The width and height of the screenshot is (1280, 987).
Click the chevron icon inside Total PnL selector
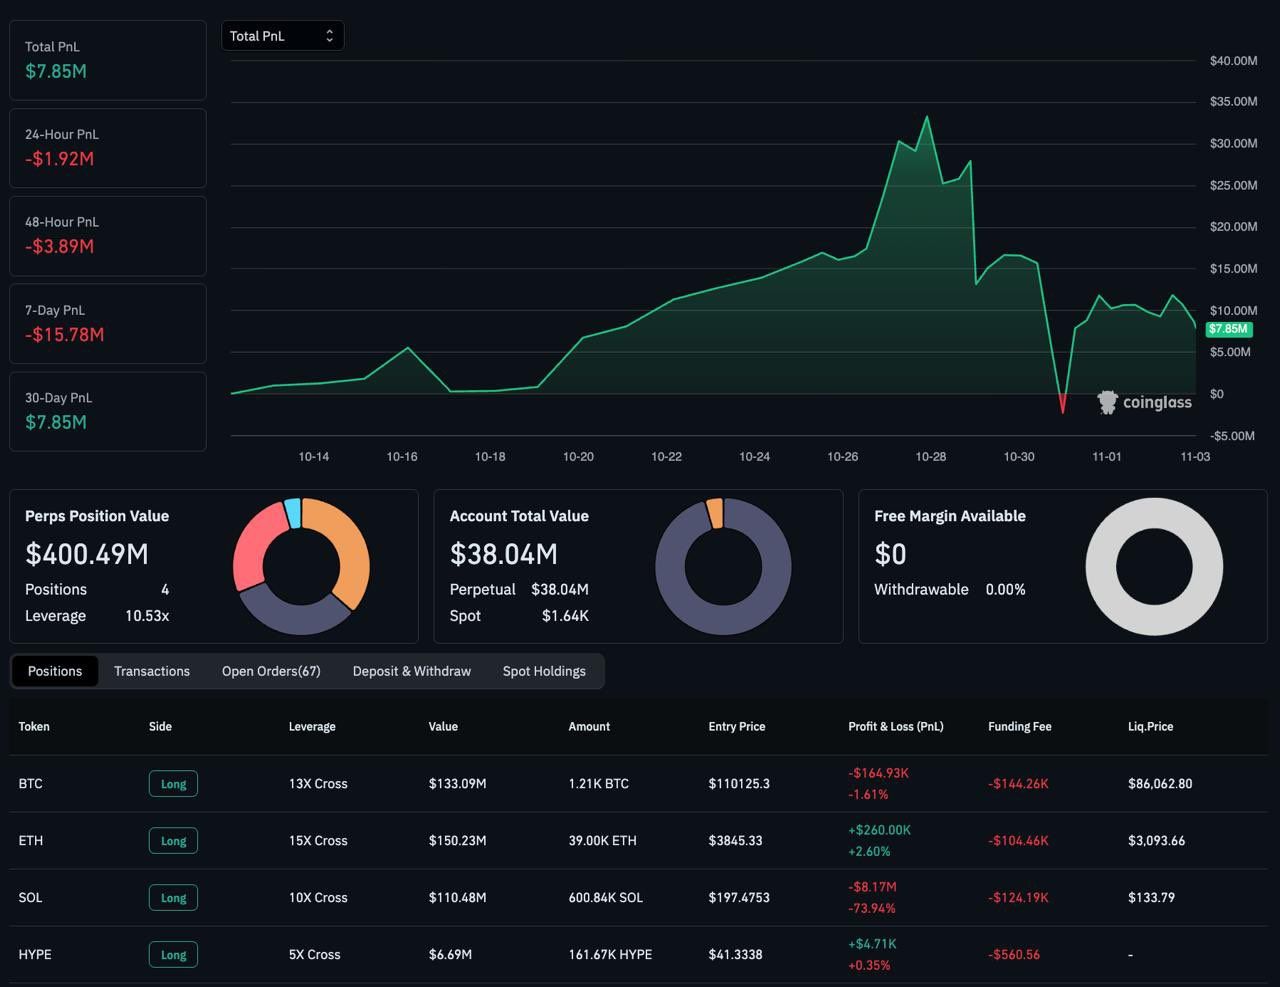coord(329,35)
